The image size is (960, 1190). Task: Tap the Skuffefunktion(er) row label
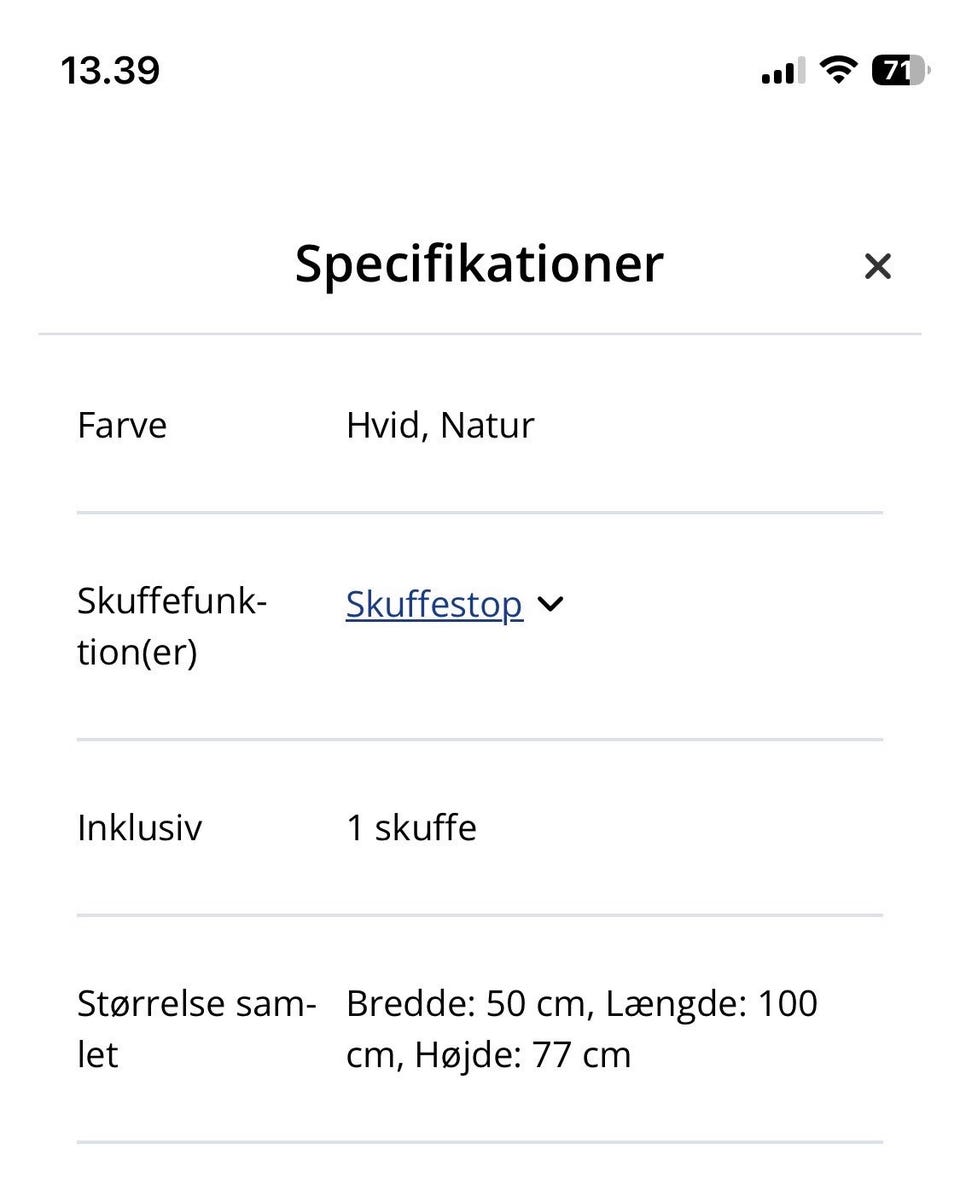pos(172,628)
